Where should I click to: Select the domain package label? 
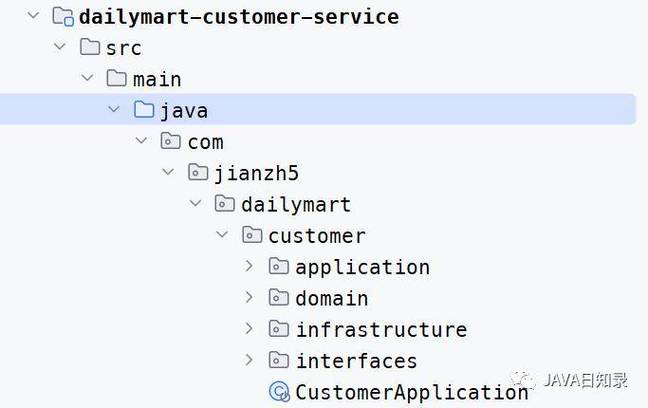(x=332, y=298)
